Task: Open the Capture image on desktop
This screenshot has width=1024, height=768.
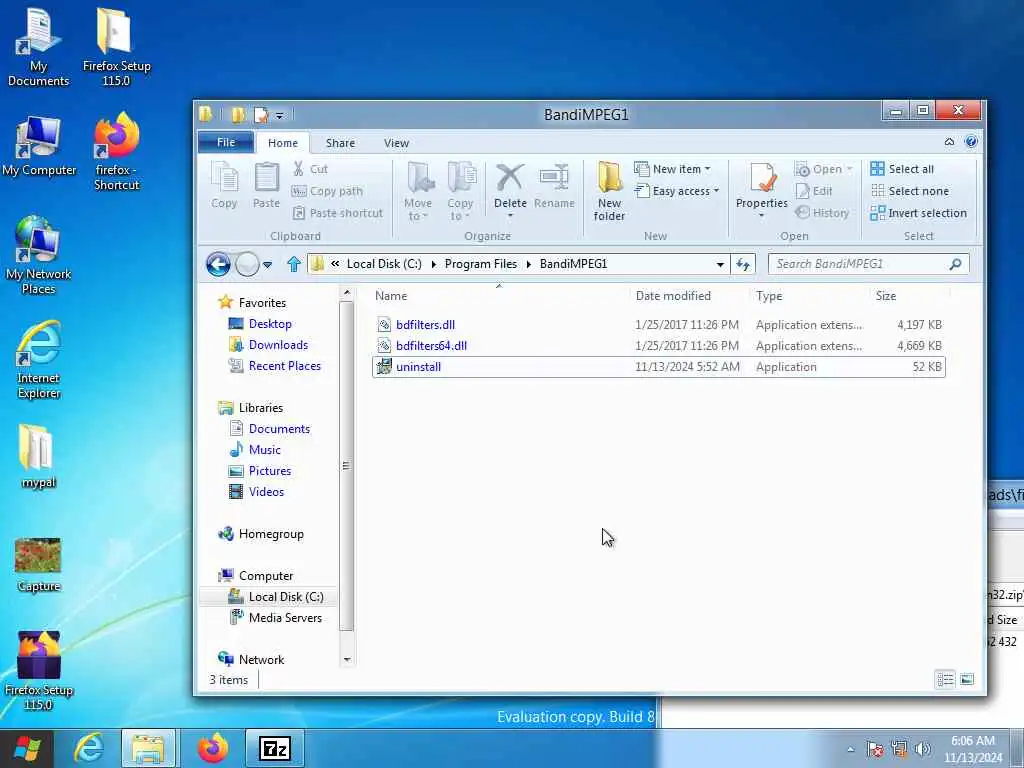Action: coord(38,565)
